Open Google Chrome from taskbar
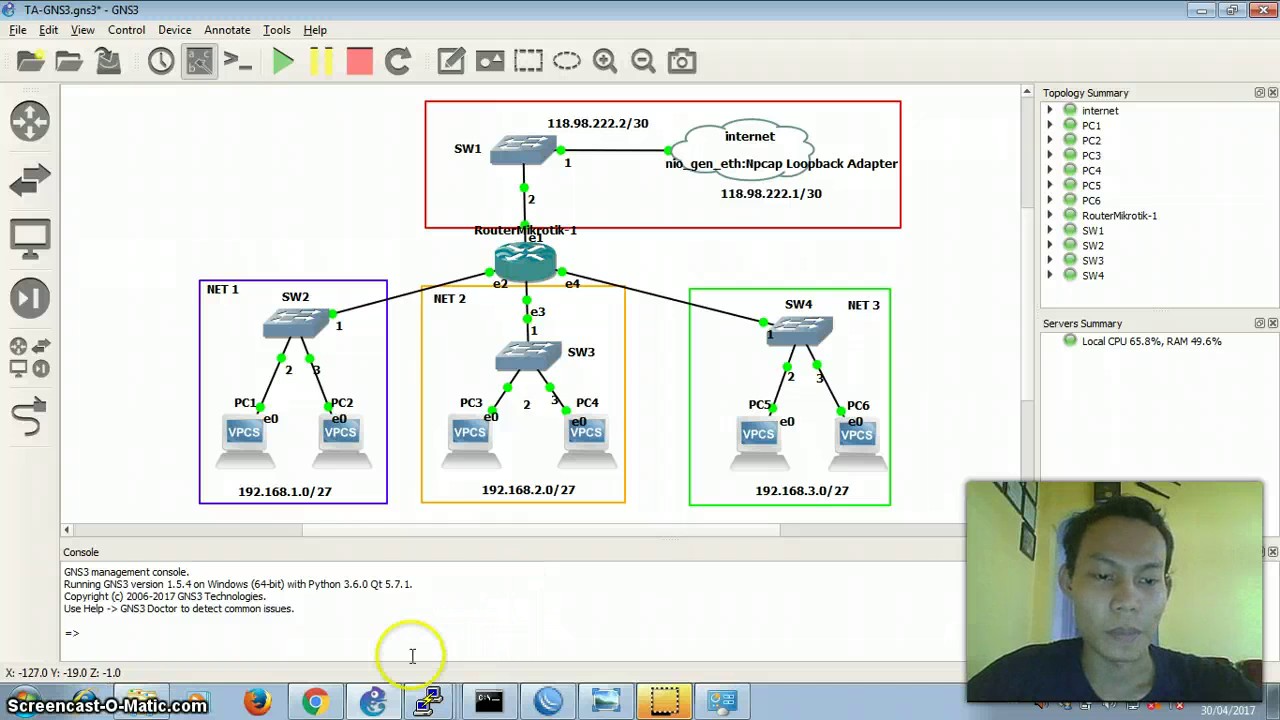1280x720 pixels. pyautogui.click(x=315, y=702)
